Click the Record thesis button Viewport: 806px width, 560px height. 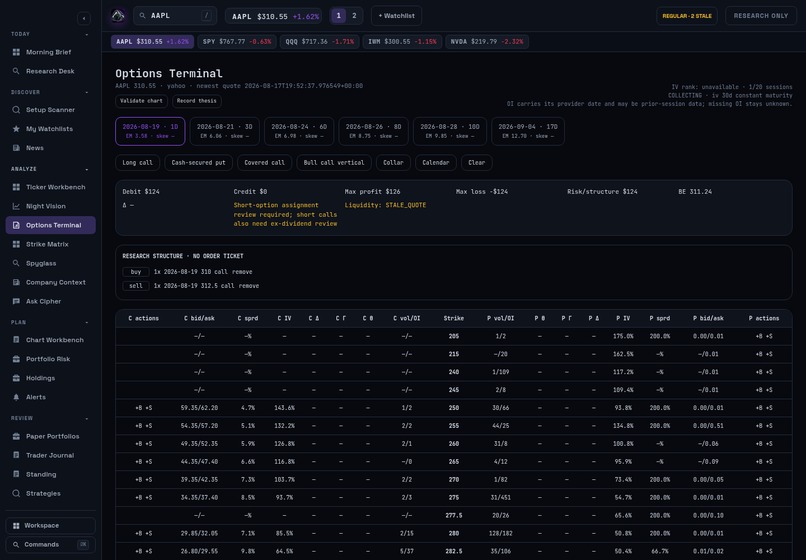coord(197,101)
